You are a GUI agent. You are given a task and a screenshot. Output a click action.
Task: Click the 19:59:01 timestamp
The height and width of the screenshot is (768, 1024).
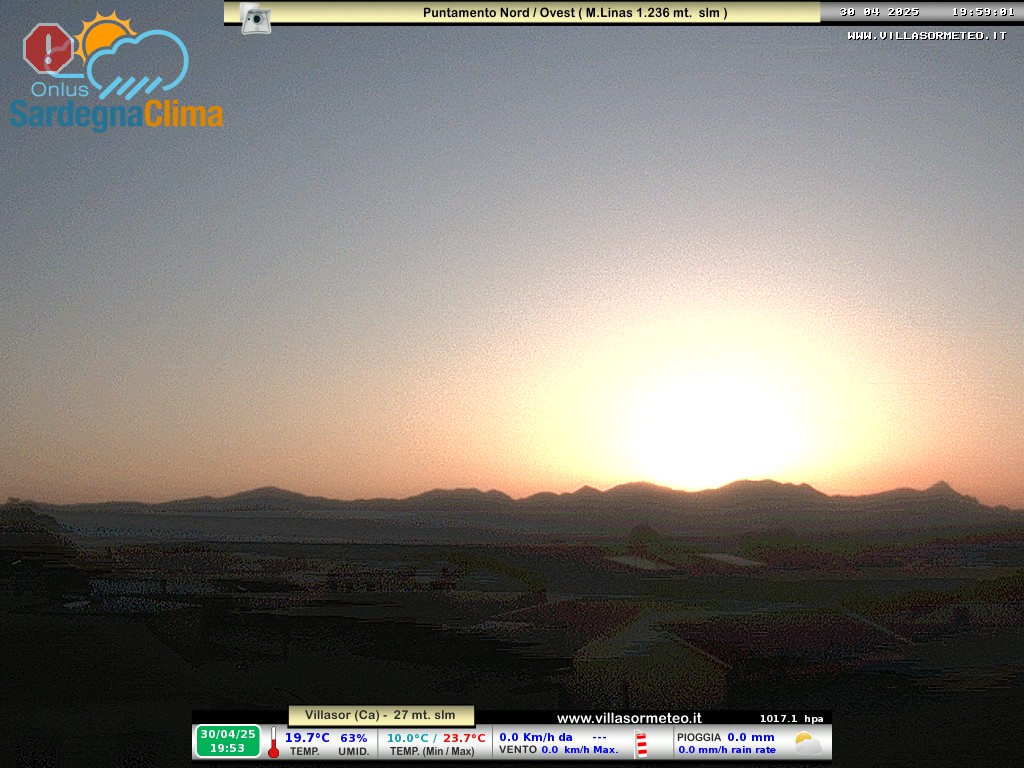(983, 12)
